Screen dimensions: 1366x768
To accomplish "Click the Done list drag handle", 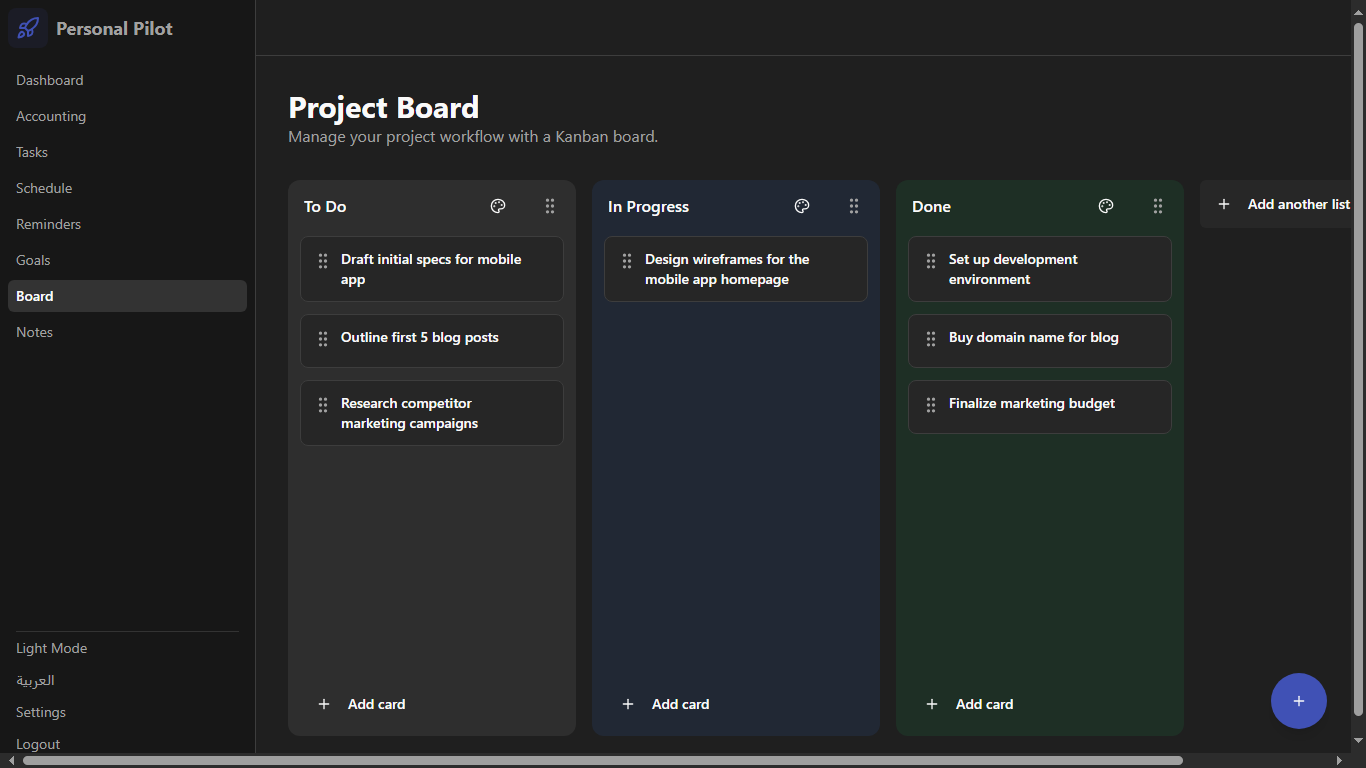I will (x=1158, y=206).
